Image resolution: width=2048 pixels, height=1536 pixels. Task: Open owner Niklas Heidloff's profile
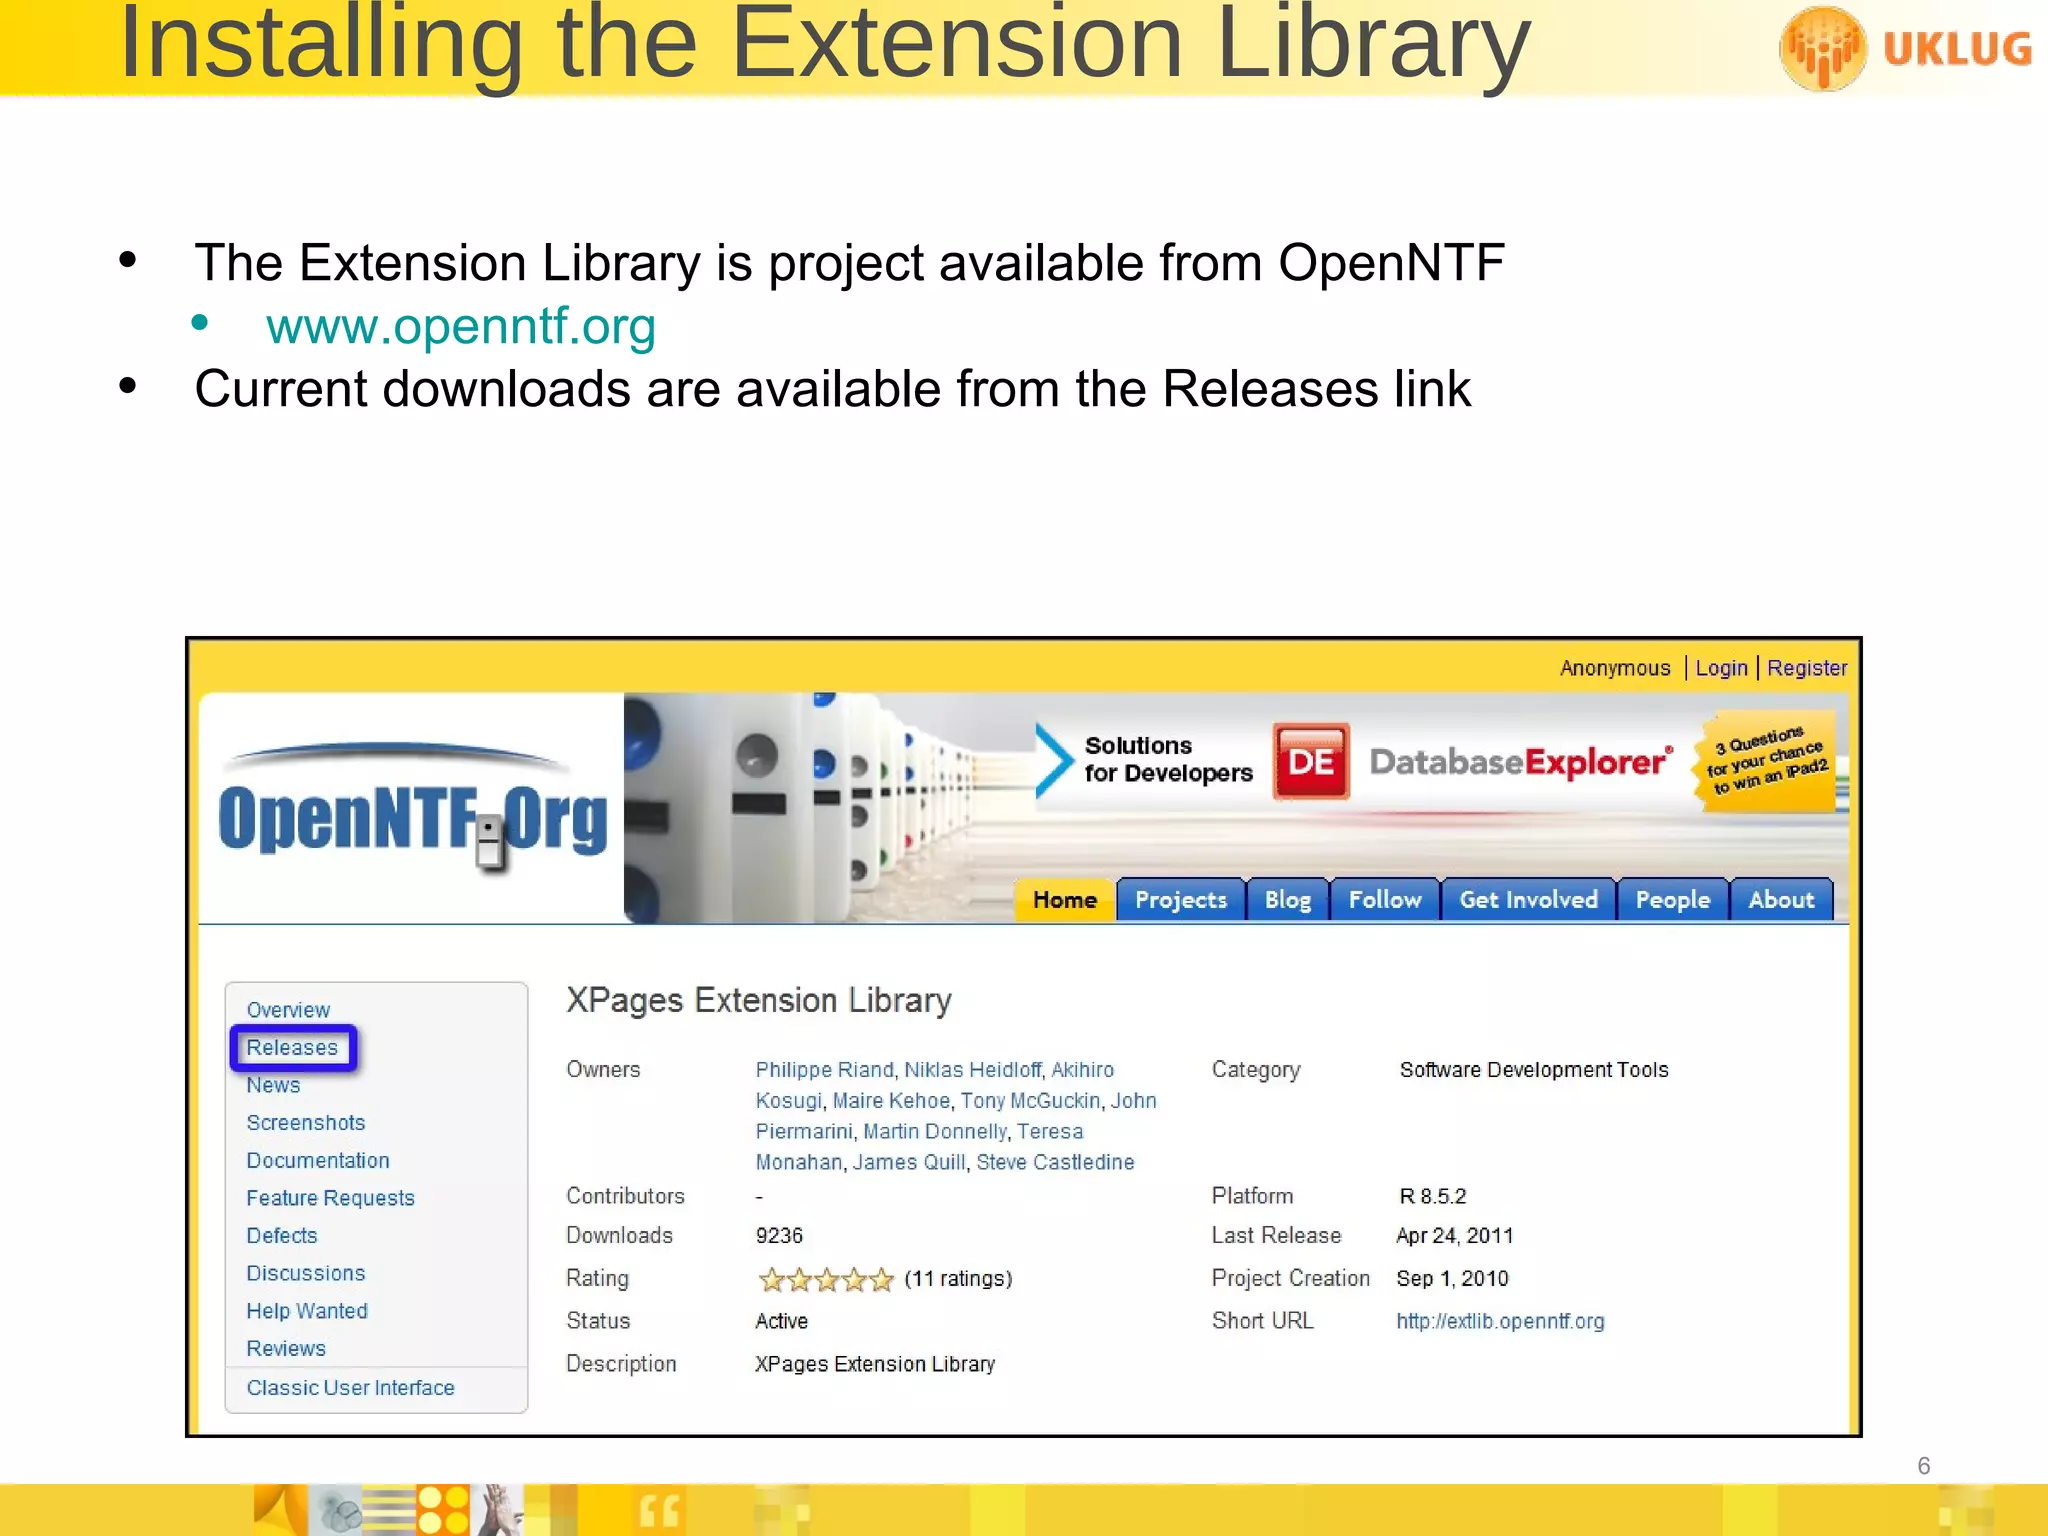[972, 1070]
